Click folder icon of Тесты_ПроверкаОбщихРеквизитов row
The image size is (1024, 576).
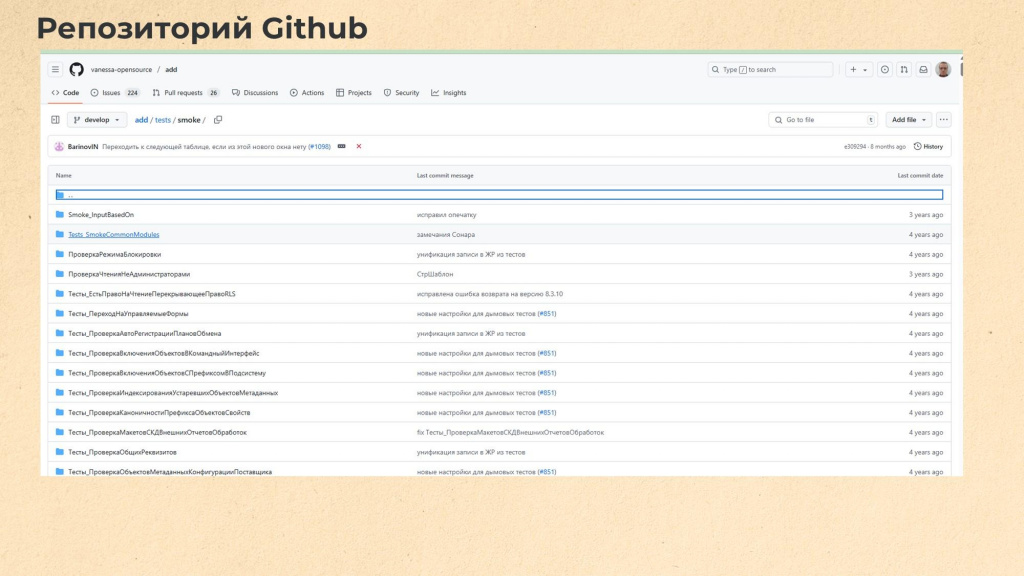click(x=59, y=452)
